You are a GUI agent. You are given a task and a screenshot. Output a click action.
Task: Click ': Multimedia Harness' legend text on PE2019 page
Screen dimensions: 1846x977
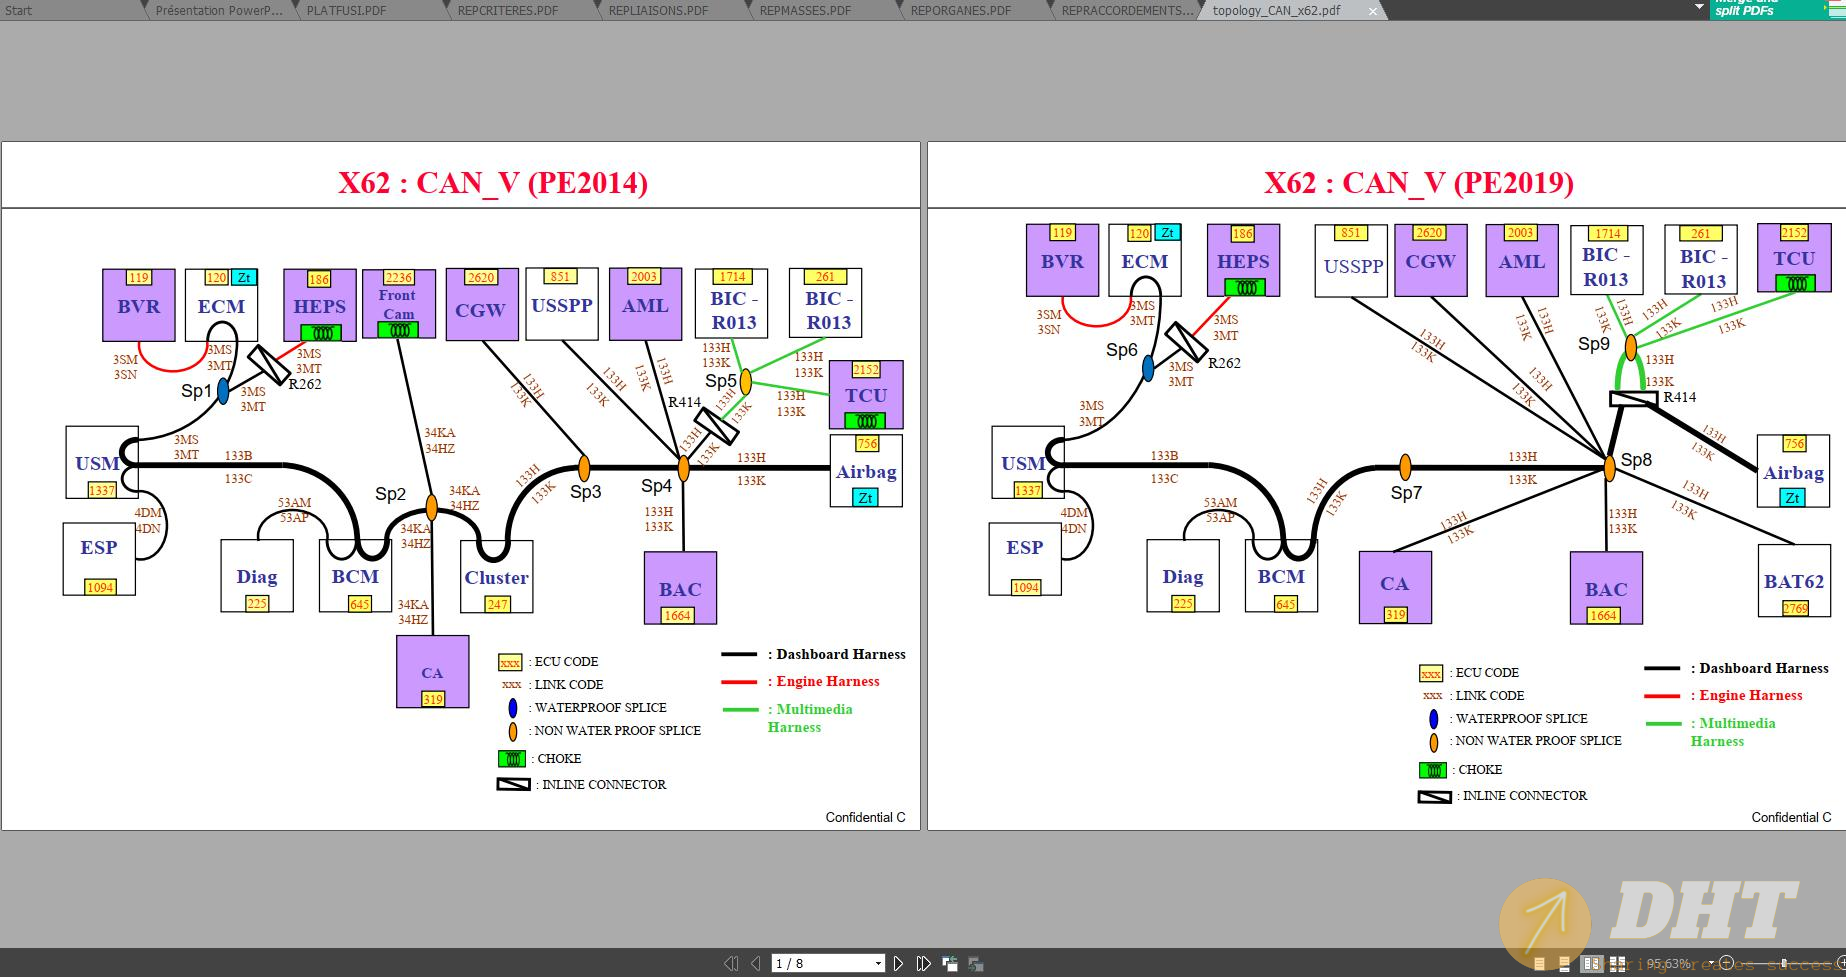point(1733,732)
